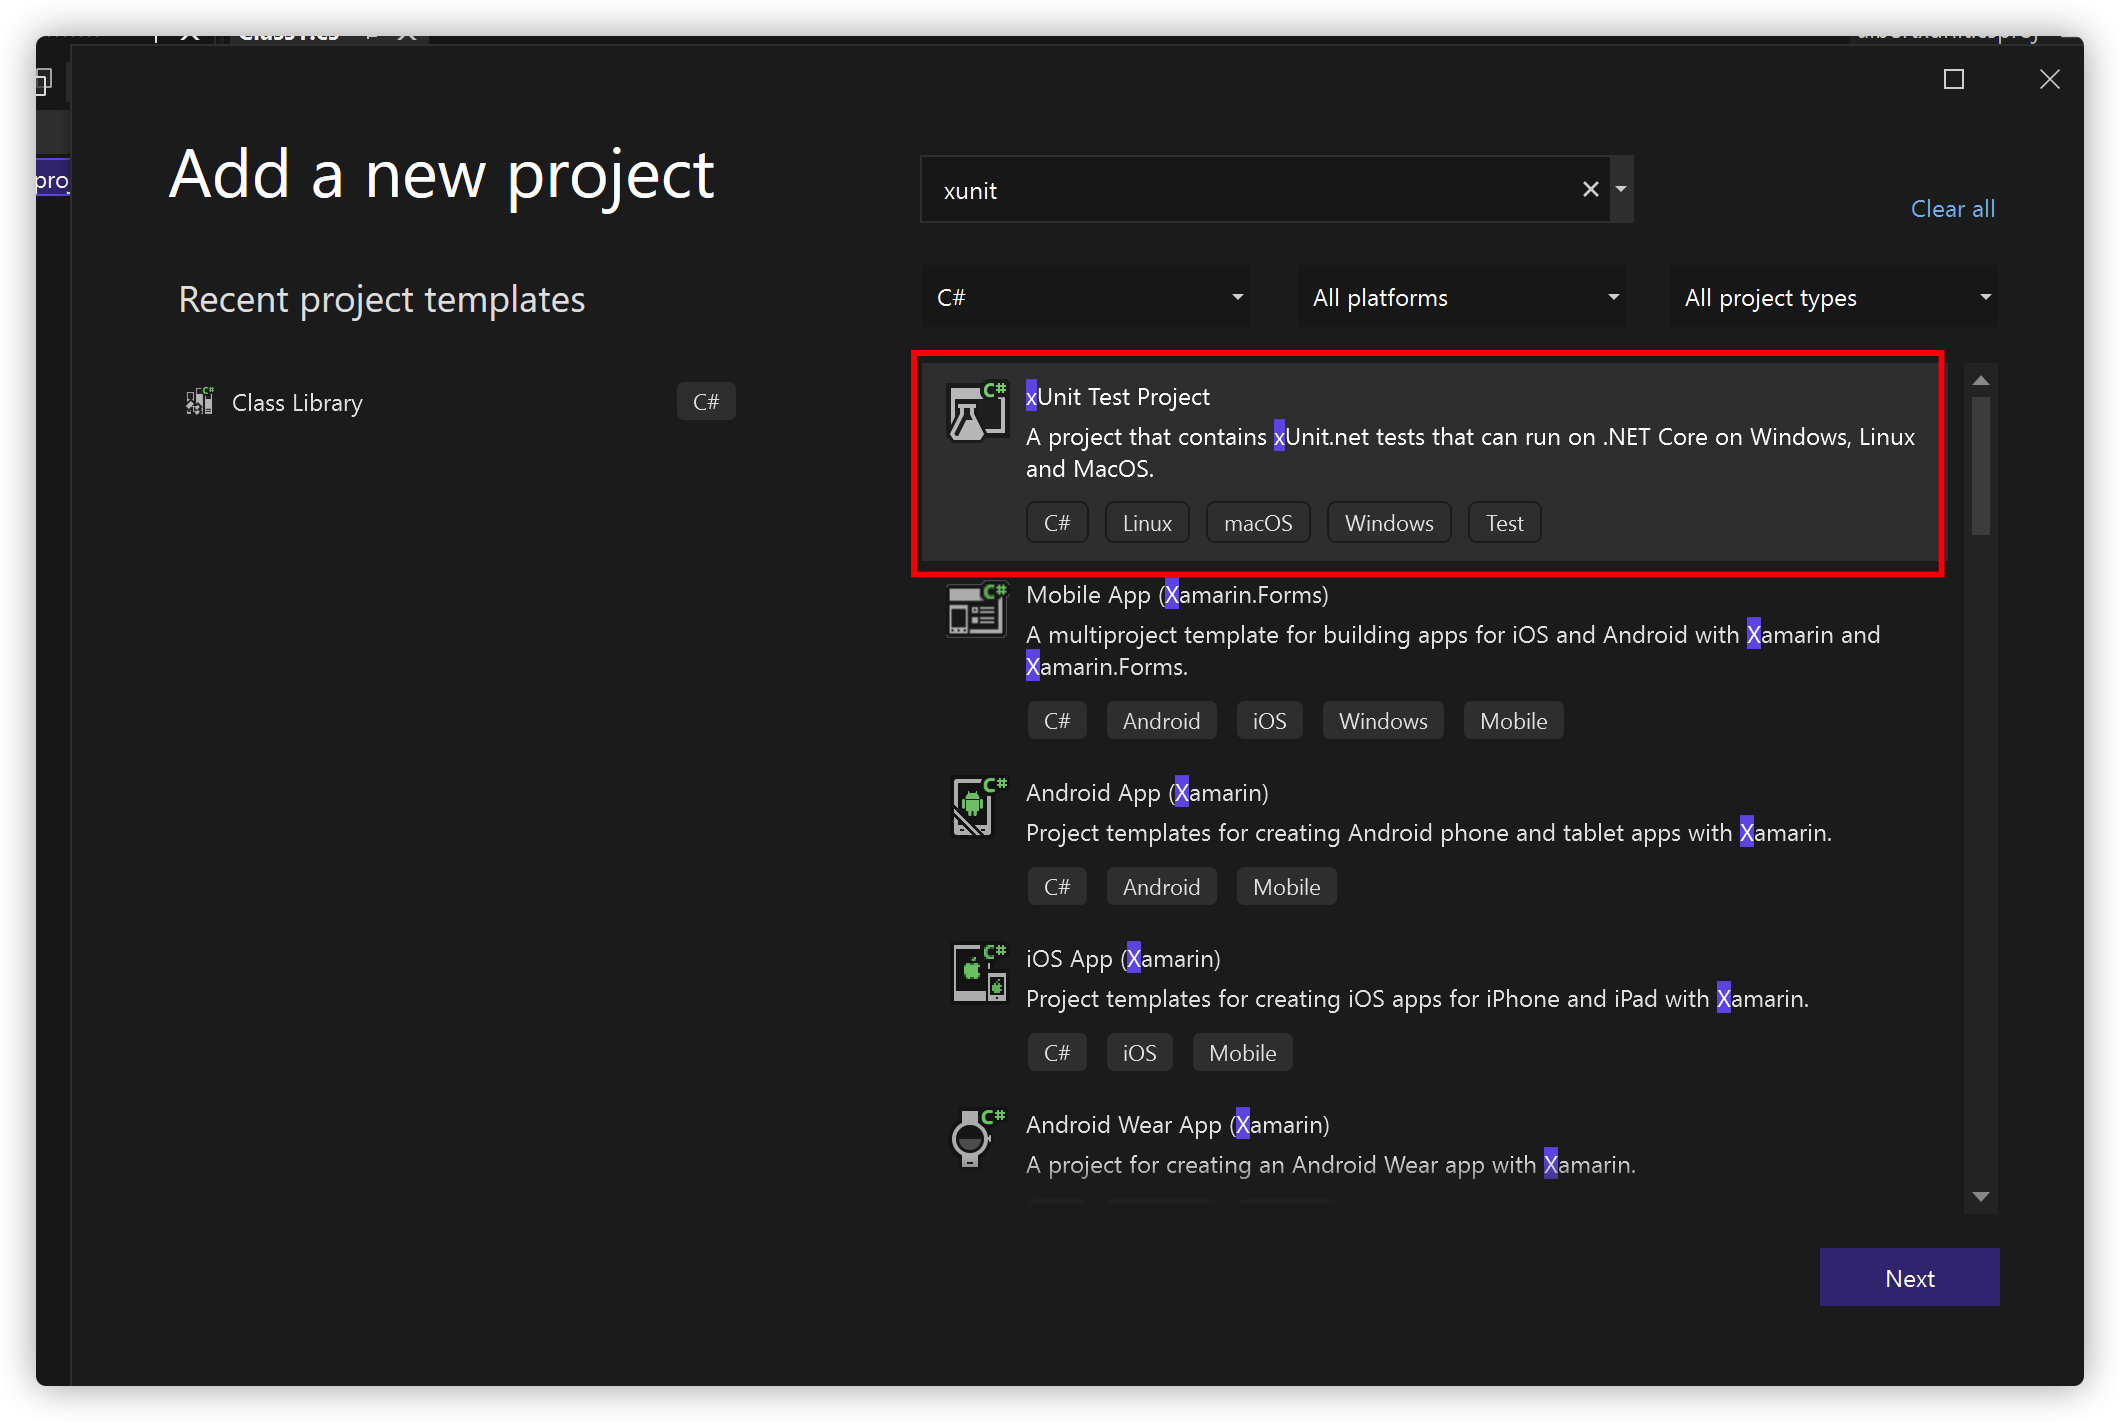Screen dimensions: 2120x1422
Task: Click the Test tag on xUnit Test Project
Action: point(1504,523)
